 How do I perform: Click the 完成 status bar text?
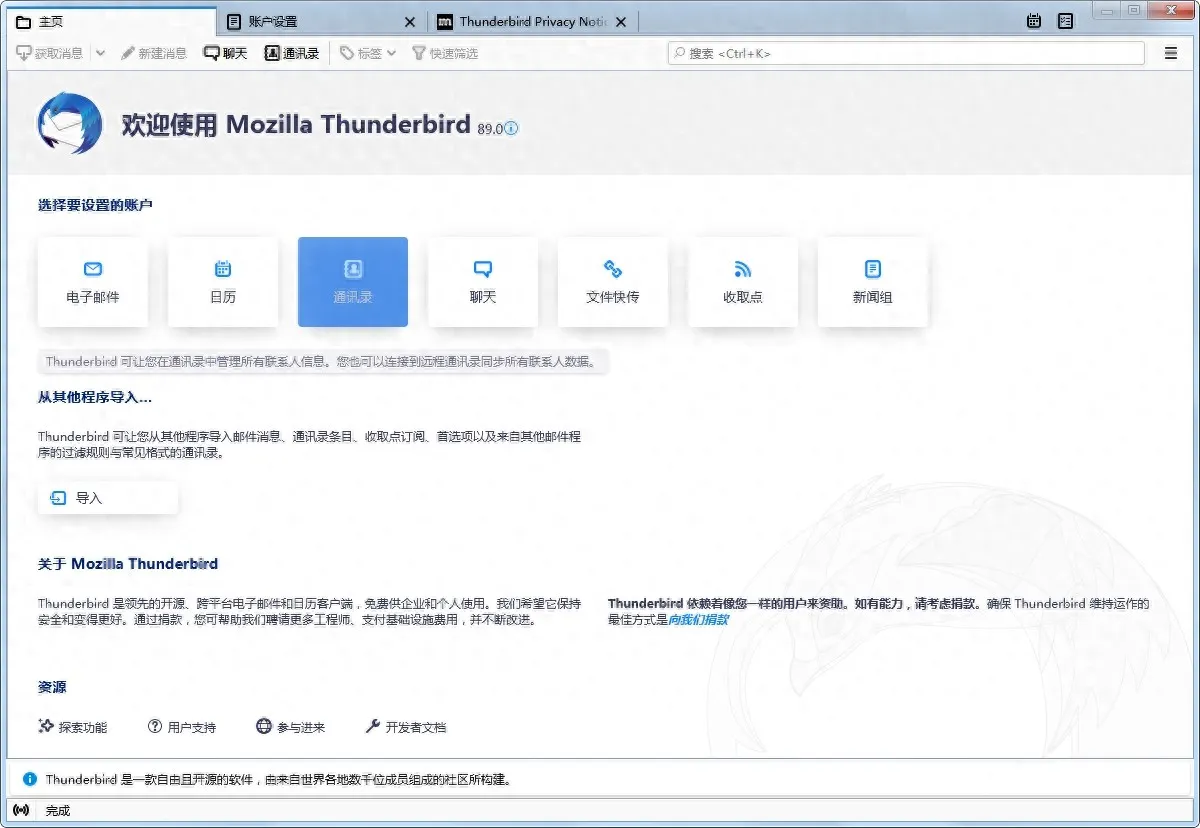click(x=58, y=810)
